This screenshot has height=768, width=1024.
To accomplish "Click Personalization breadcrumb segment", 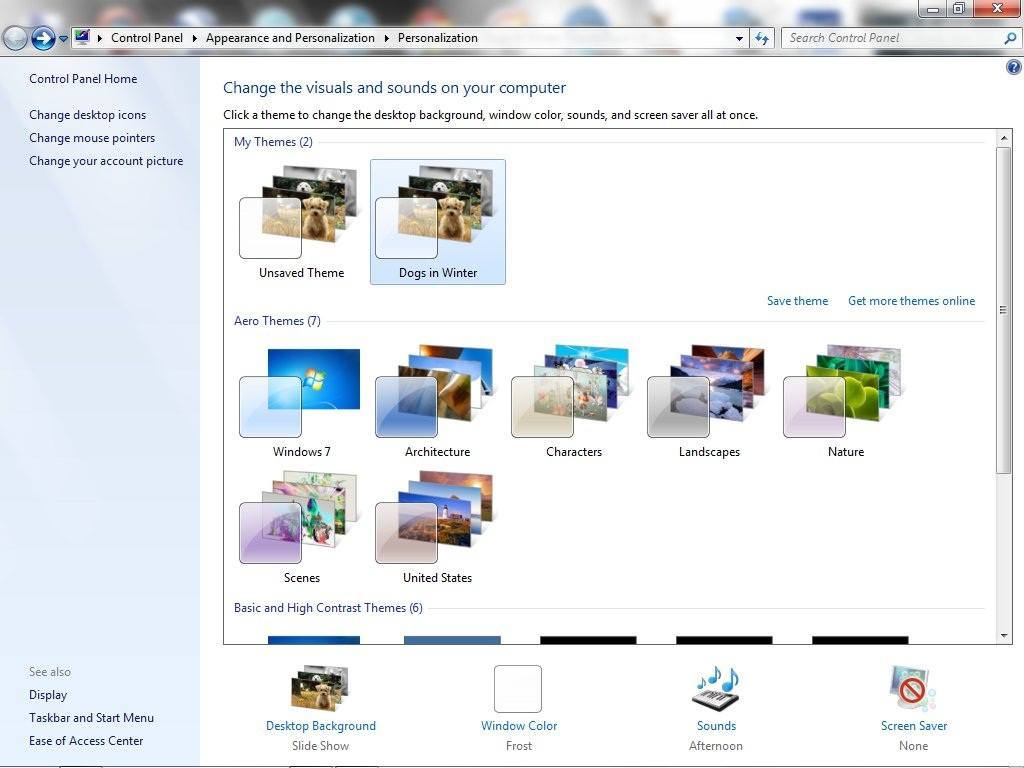I will click(x=438, y=38).
